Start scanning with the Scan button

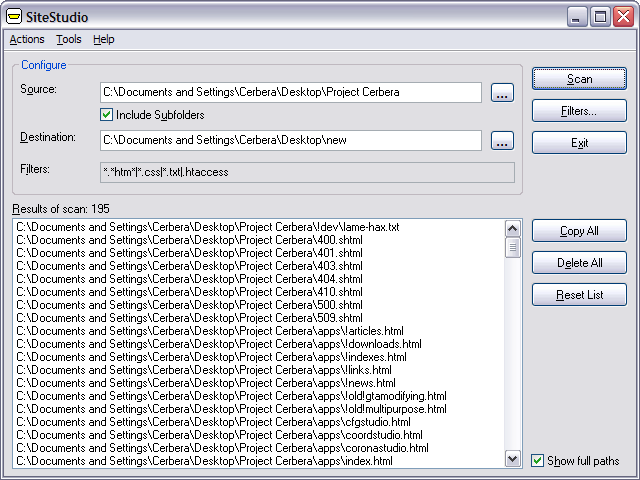click(579, 79)
